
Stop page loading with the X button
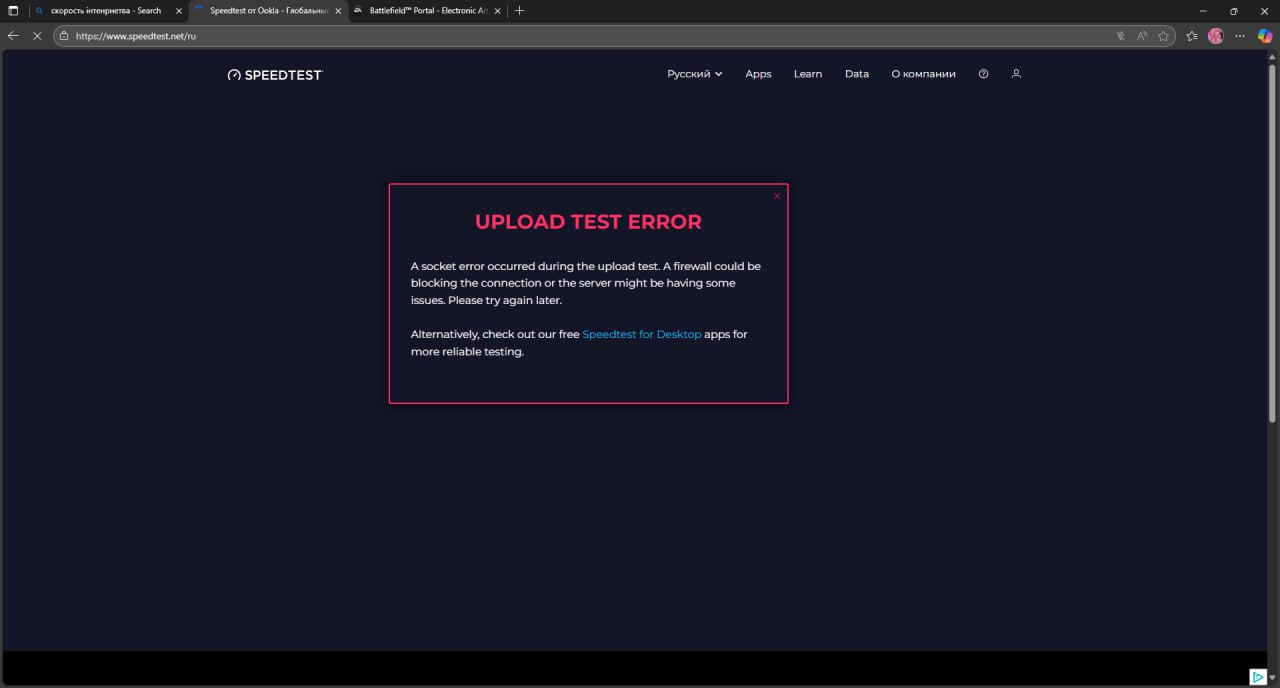[x=38, y=35]
